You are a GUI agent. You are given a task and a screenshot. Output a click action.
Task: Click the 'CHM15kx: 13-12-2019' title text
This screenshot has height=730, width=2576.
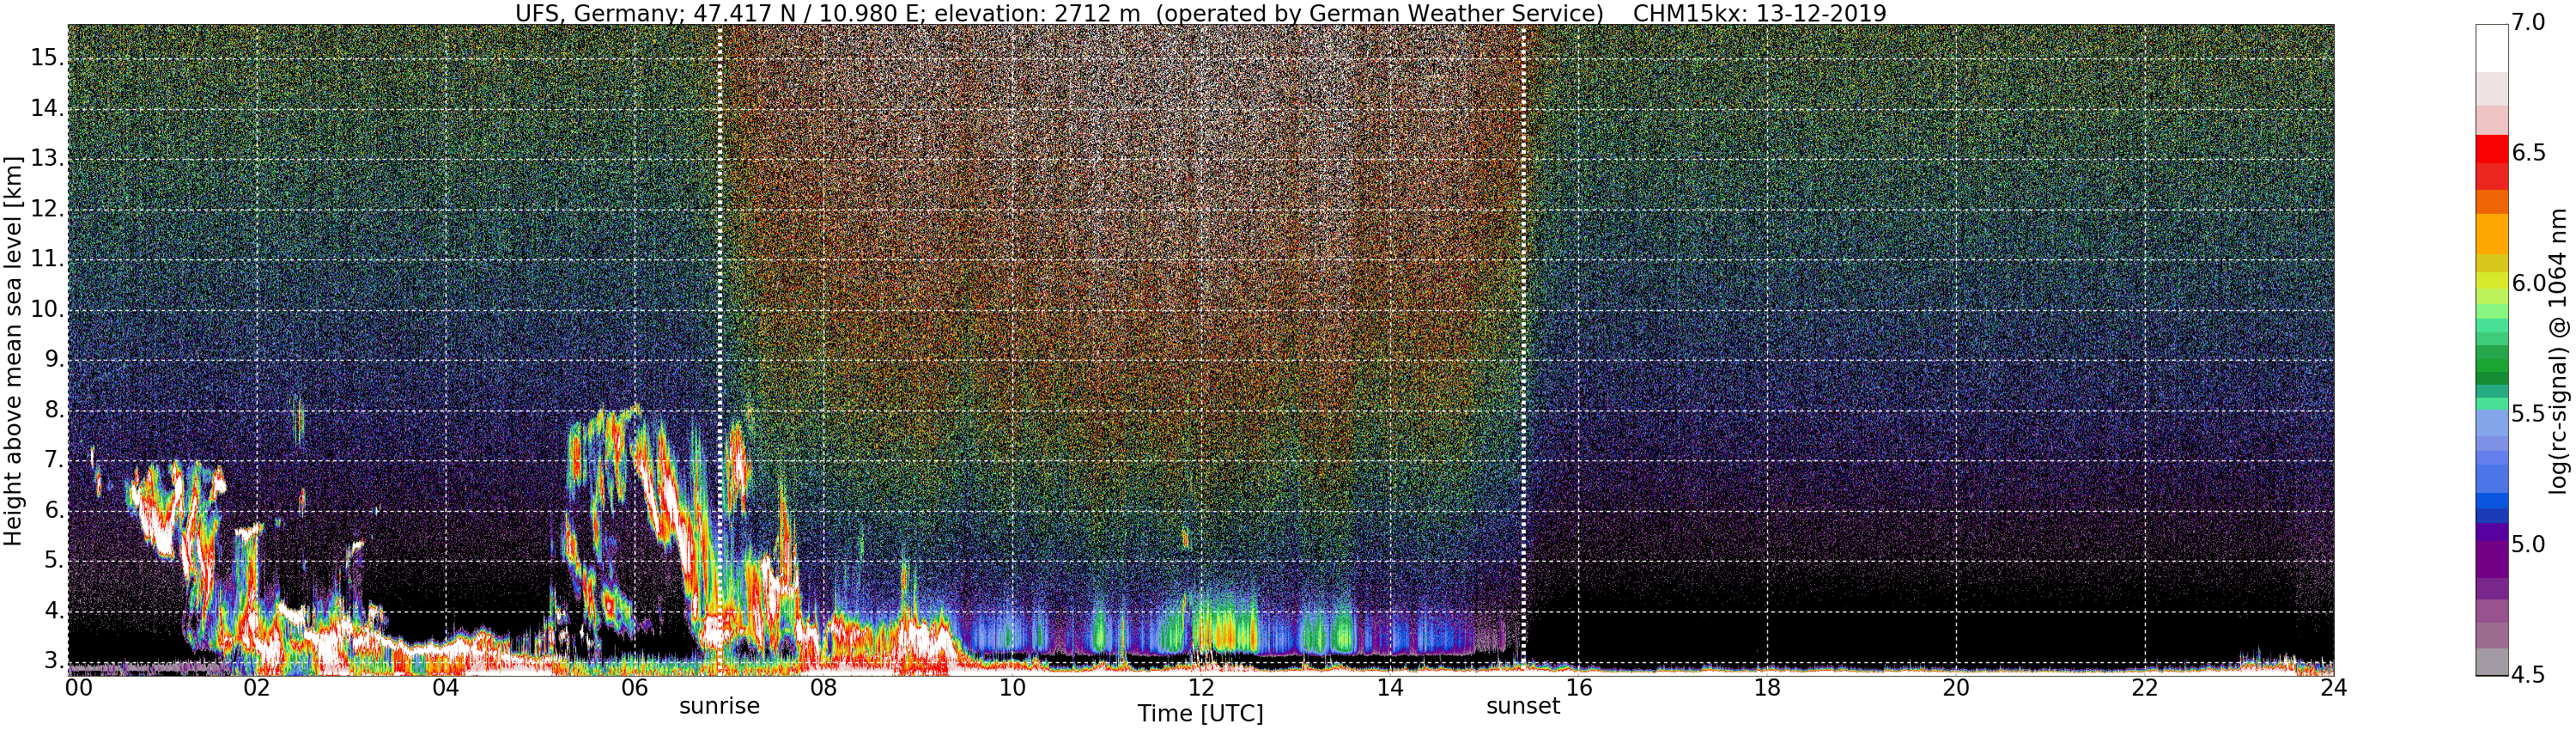(x=1759, y=13)
